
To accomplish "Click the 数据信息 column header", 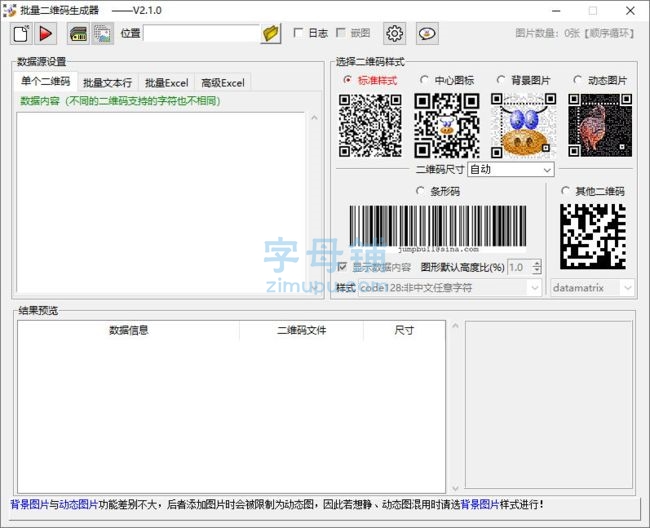I will (x=129, y=330).
